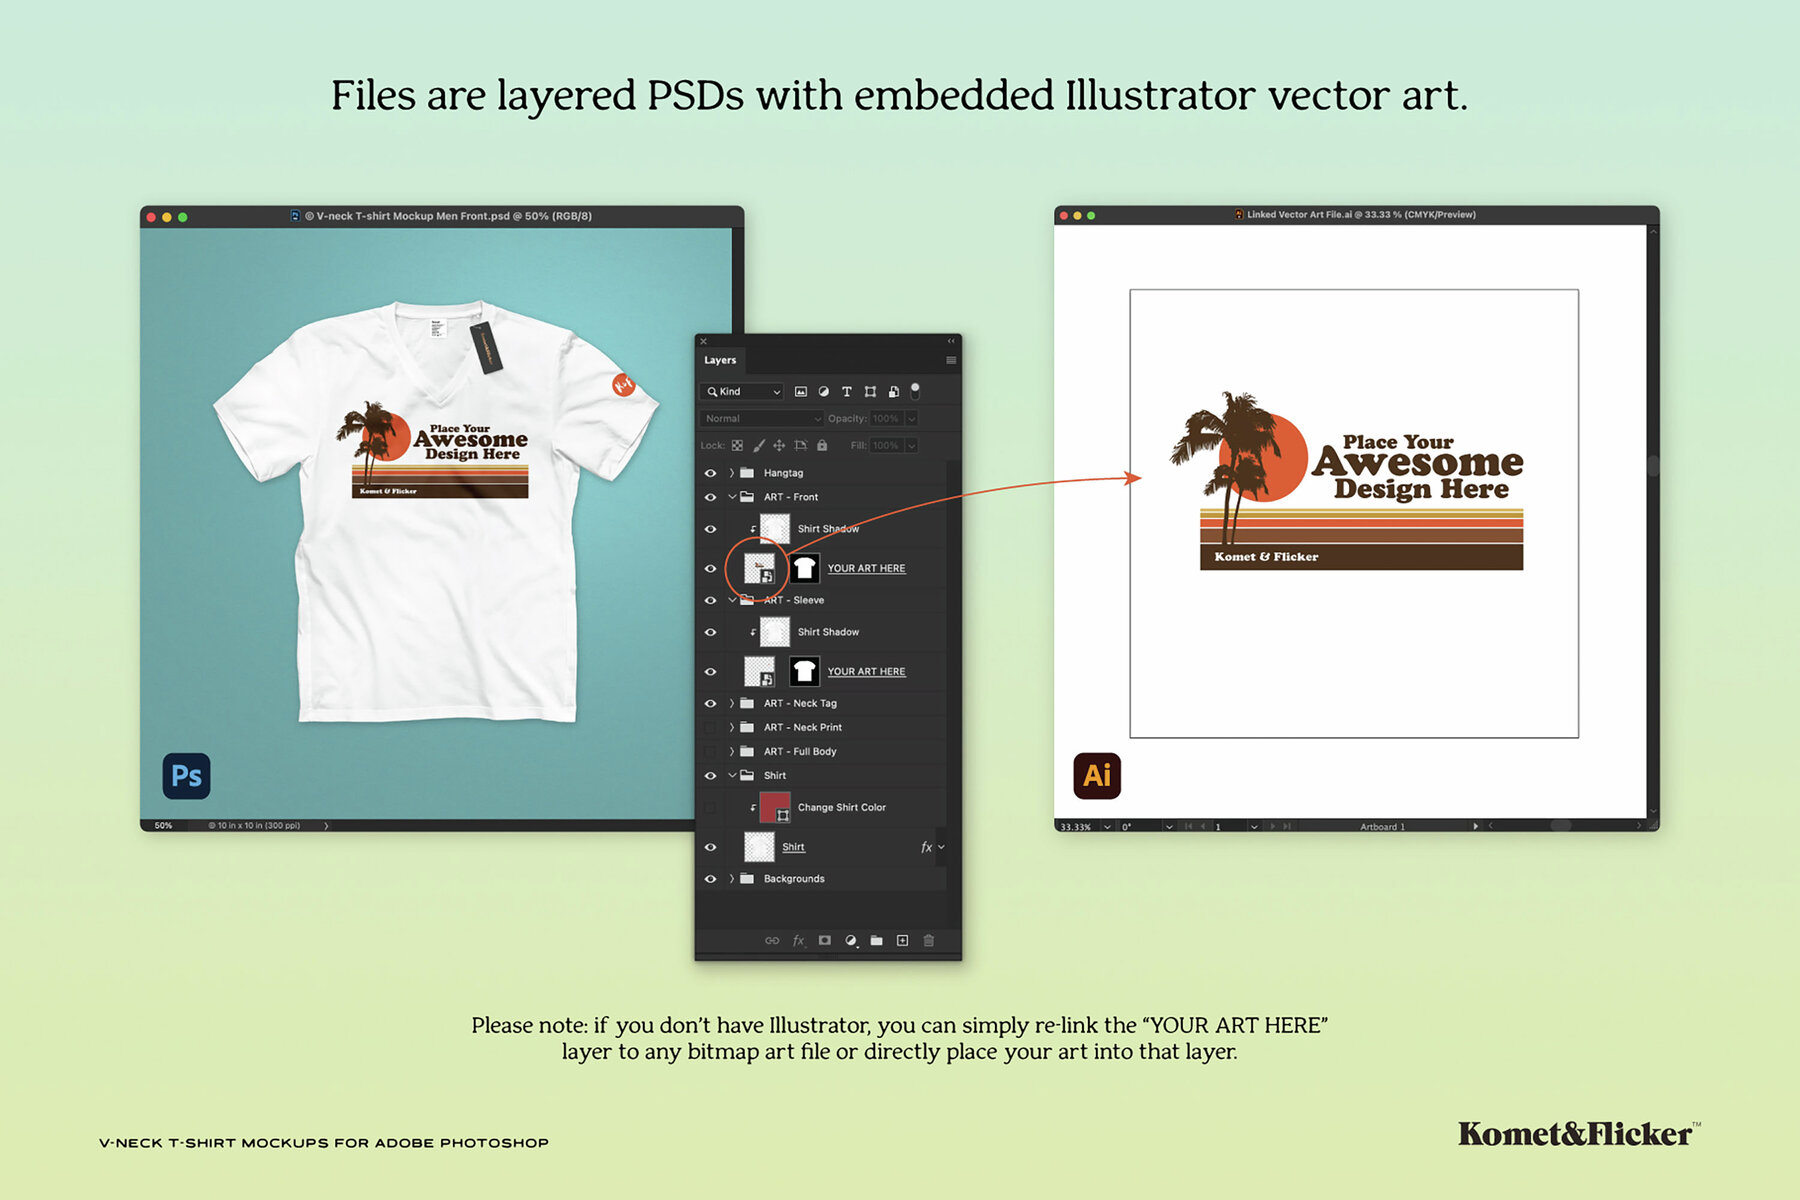Click the adjustment layer filter icon
This screenshot has height=1200, width=1800.
tap(823, 392)
